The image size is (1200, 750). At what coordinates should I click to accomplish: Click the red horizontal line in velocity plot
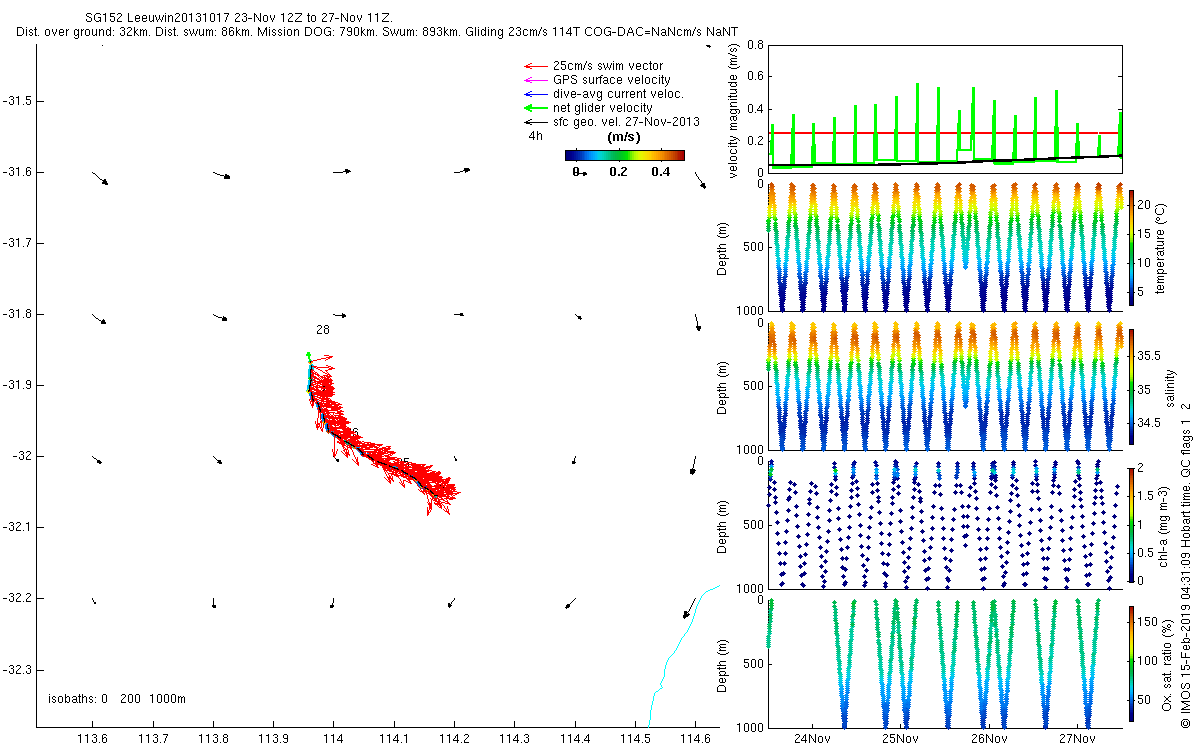pos(945,132)
